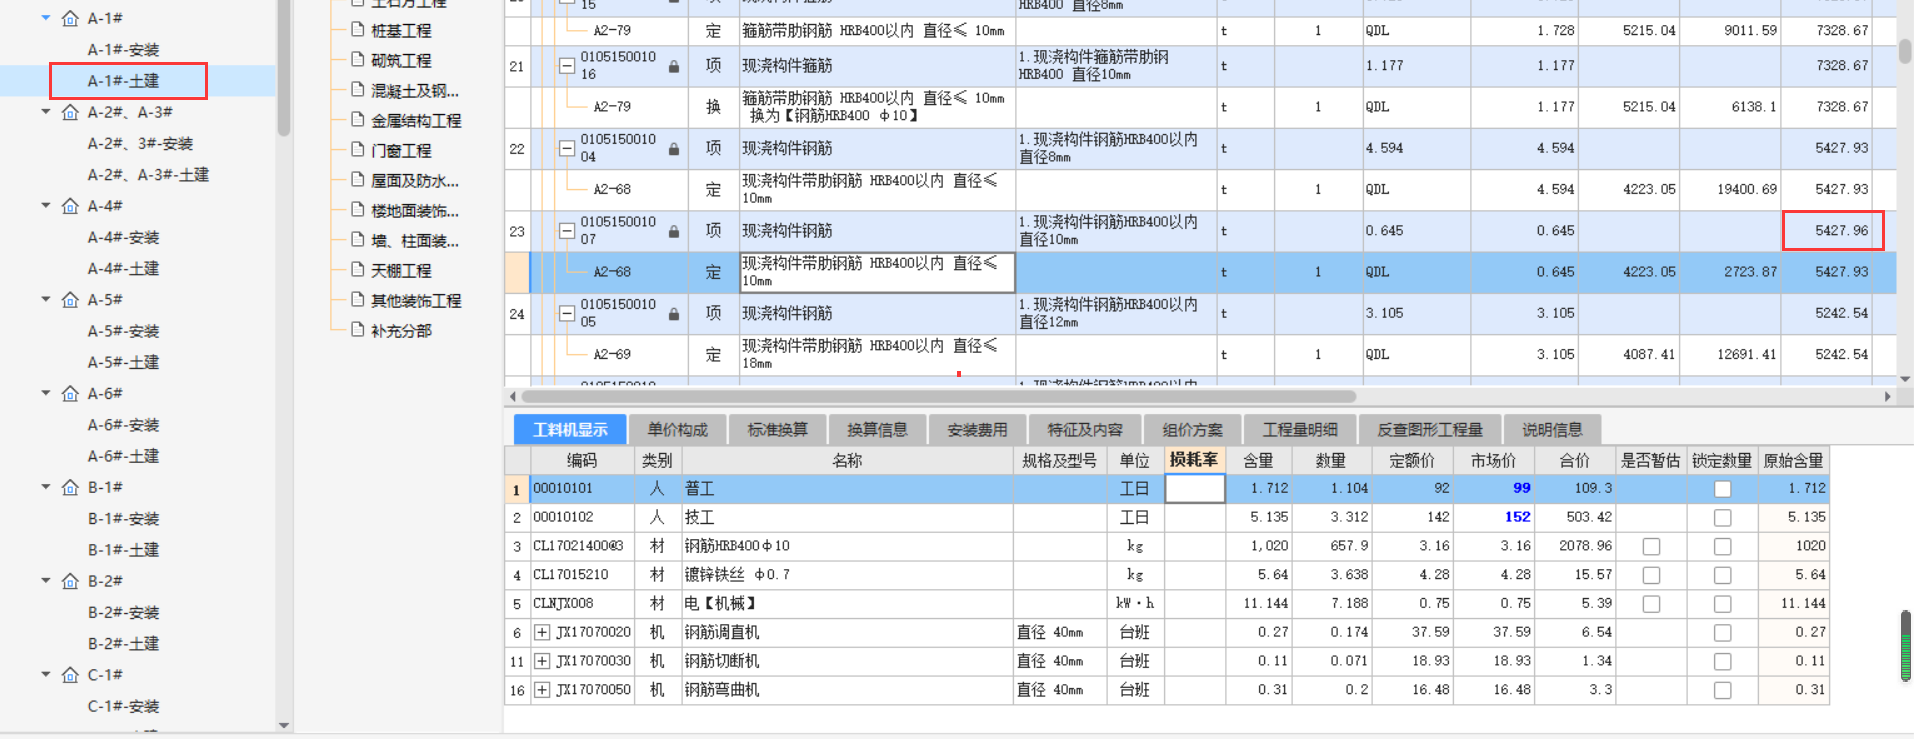Viewport: 1914px width, 739px height.
Task: Click the house icon beside A-2#、A-3#
Action: click(70, 112)
